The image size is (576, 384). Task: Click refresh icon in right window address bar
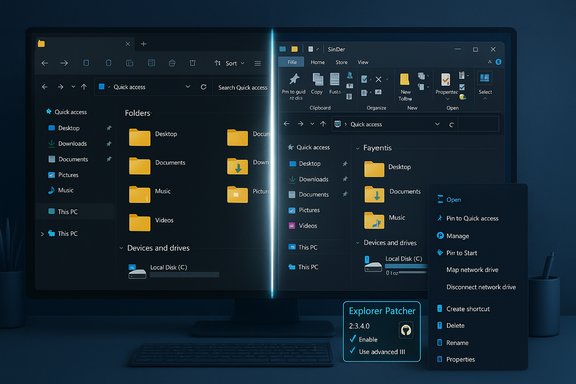pos(451,125)
